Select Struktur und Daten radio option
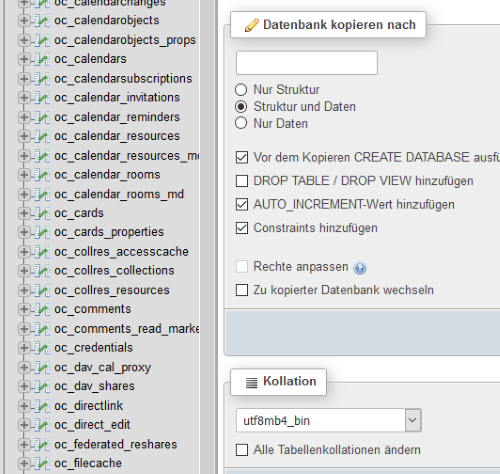The width and height of the screenshot is (500, 474). 241,107
